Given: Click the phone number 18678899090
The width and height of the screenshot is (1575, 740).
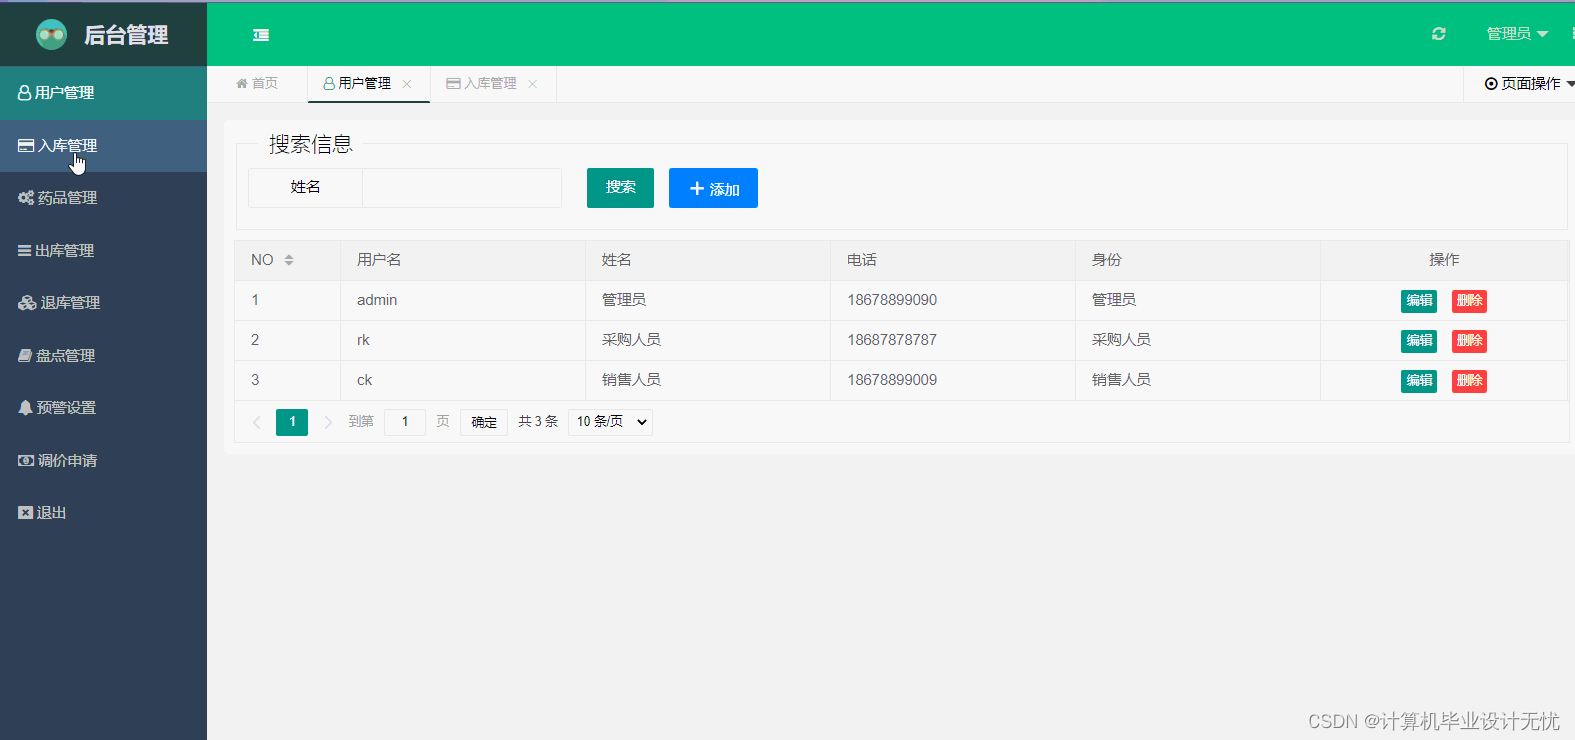Looking at the screenshot, I should coord(892,300).
